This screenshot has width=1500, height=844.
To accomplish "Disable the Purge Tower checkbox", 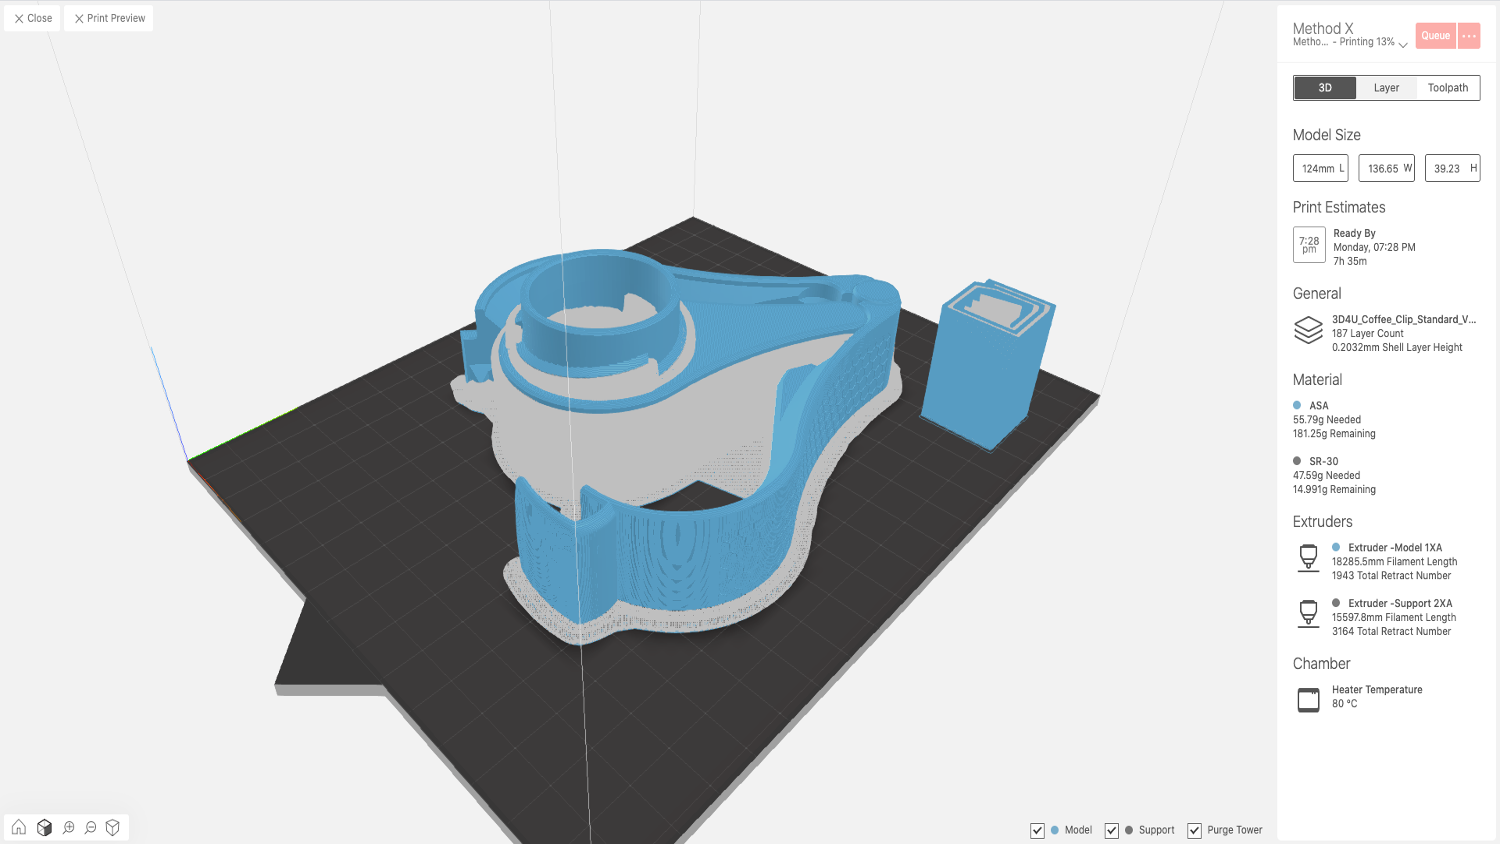I will (x=1194, y=831).
